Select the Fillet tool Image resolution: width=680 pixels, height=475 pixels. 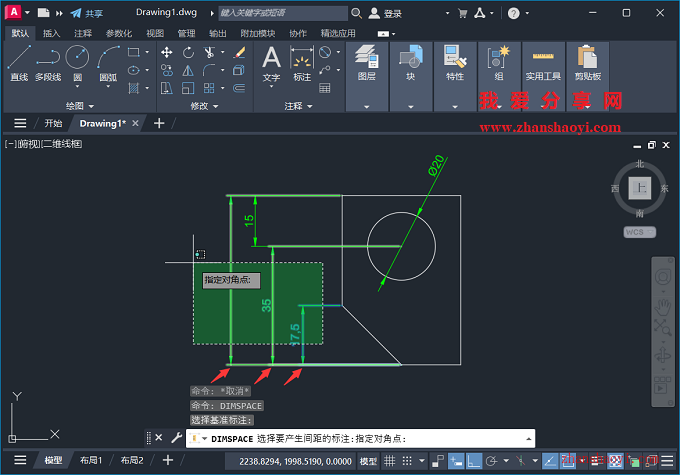(209, 70)
